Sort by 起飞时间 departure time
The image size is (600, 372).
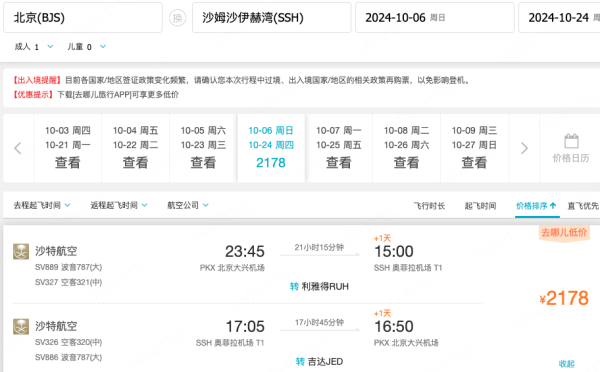click(481, 206)
